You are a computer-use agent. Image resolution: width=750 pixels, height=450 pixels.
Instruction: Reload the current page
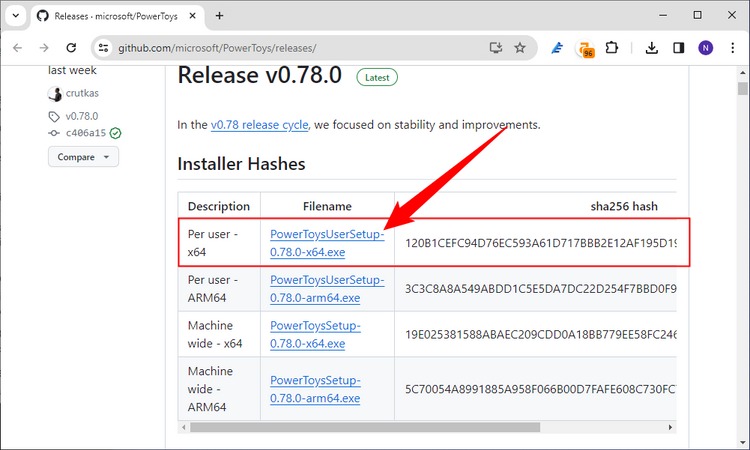(x=71, y=48)
